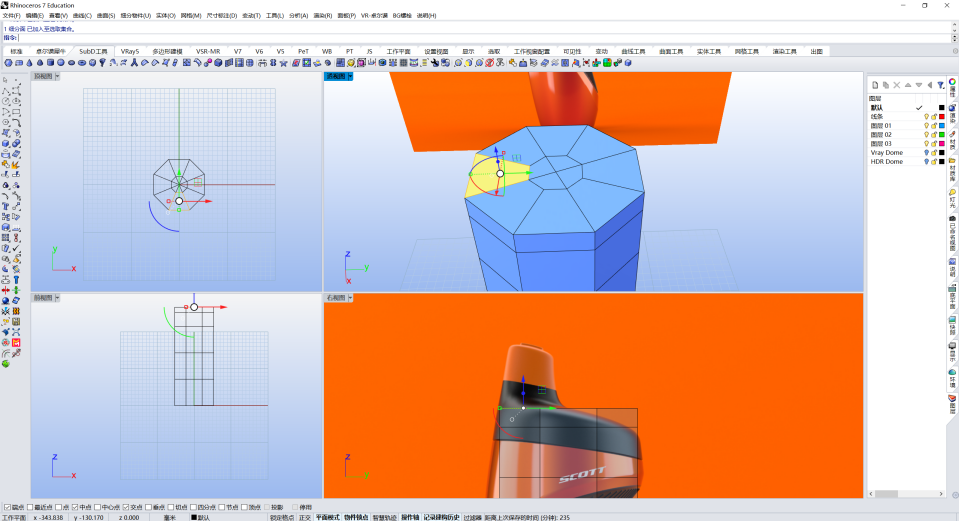Open the 过滤器 selection filter in status bar
Viewport: 959px width, 521px height.
[472, 517]
